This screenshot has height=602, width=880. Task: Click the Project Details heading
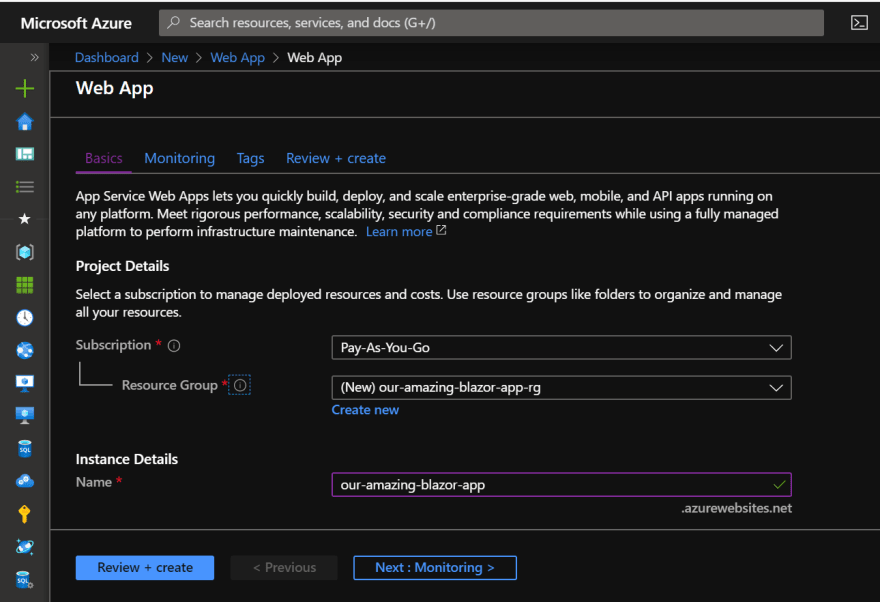click(x=122, y=266)
